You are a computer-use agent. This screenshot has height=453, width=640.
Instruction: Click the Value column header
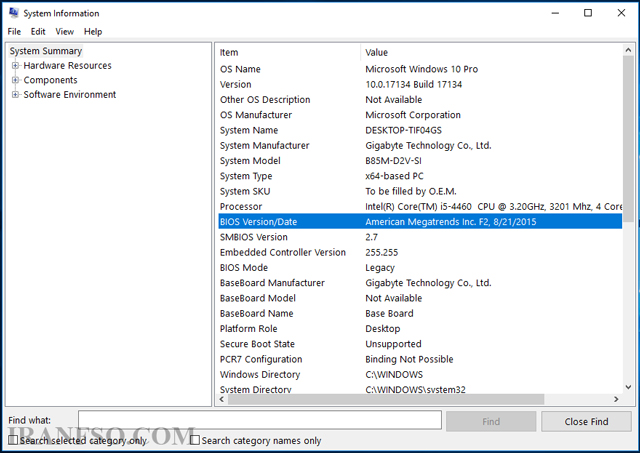coord(491,52)
